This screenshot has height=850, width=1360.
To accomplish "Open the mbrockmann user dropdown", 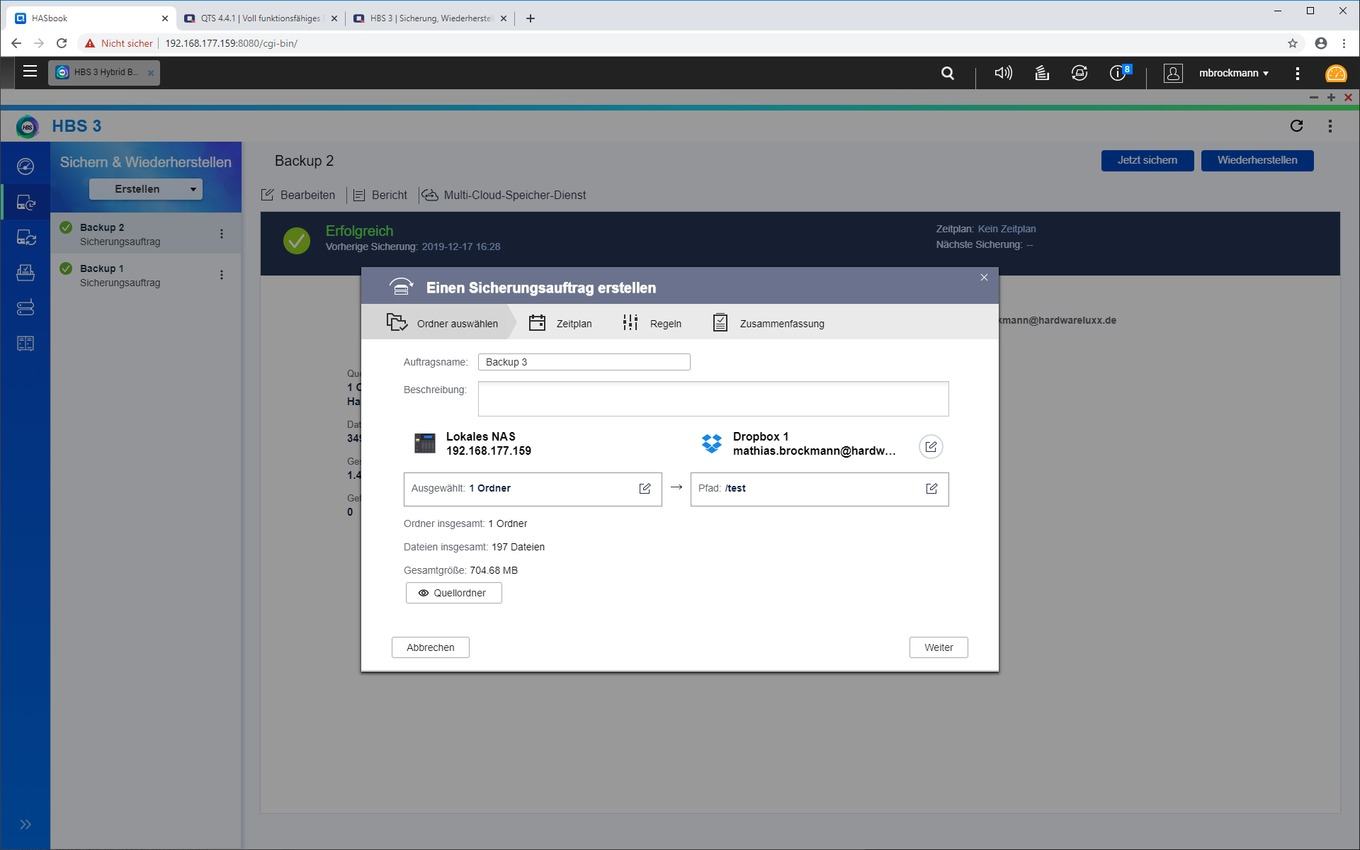I will pos(1234,73).
